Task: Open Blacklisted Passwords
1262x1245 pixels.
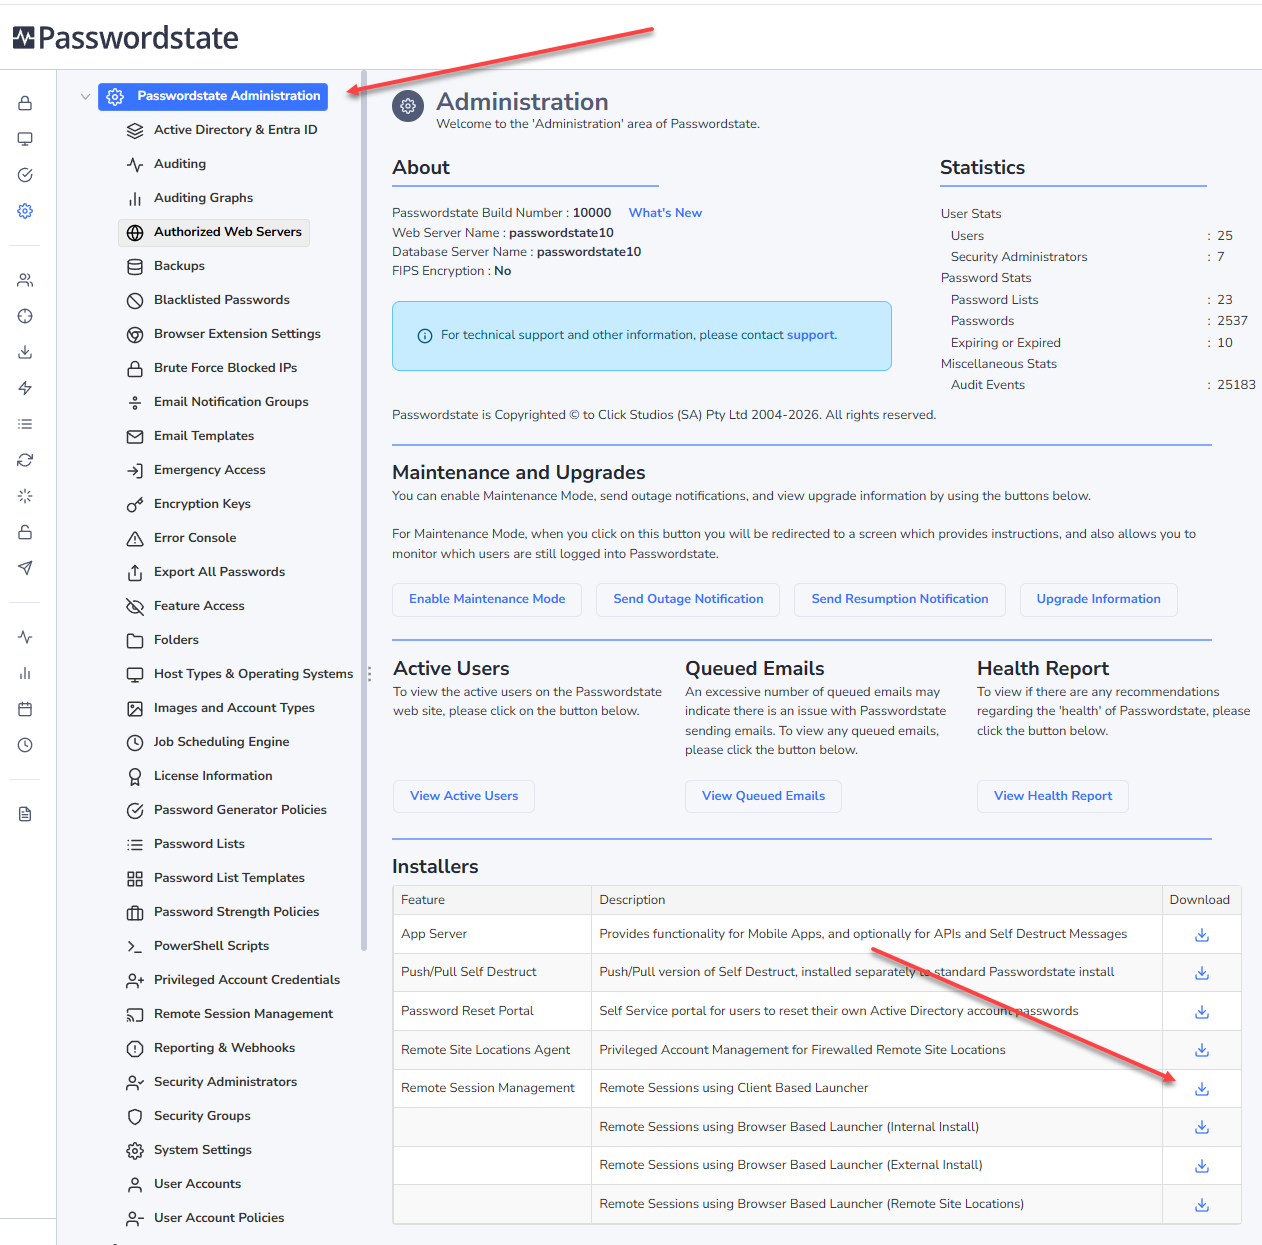Action: tap(208, 300)
